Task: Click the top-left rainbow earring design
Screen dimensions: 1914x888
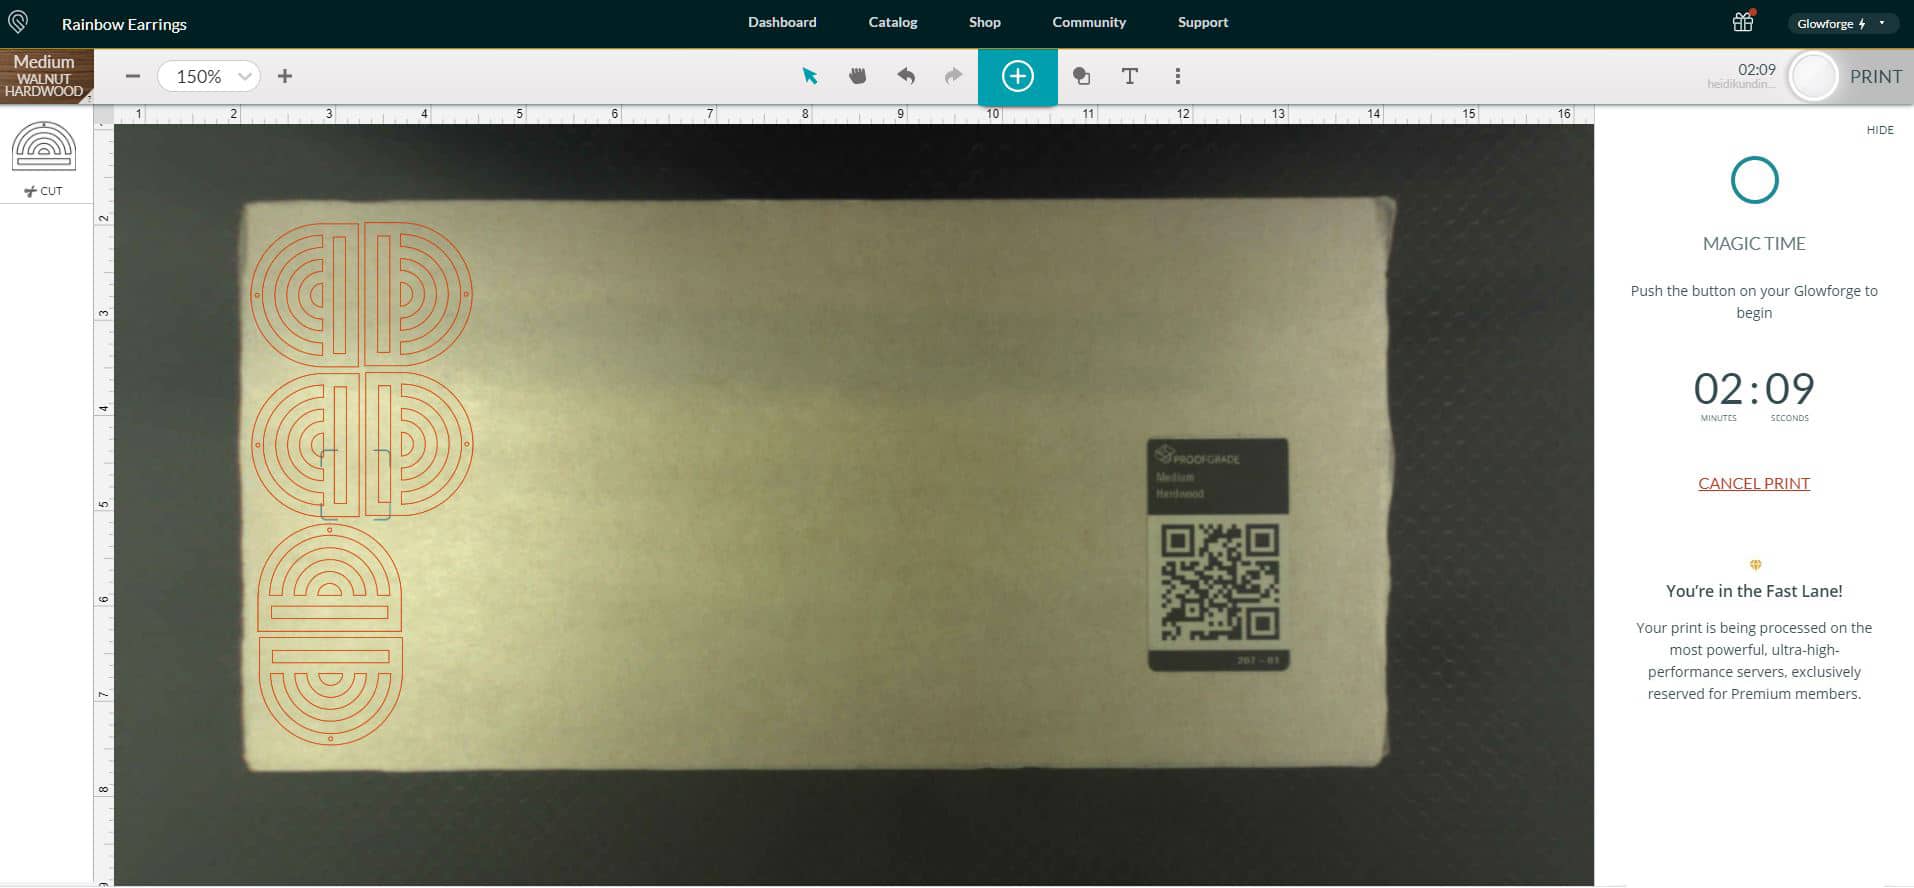Action: click(304, 294)
